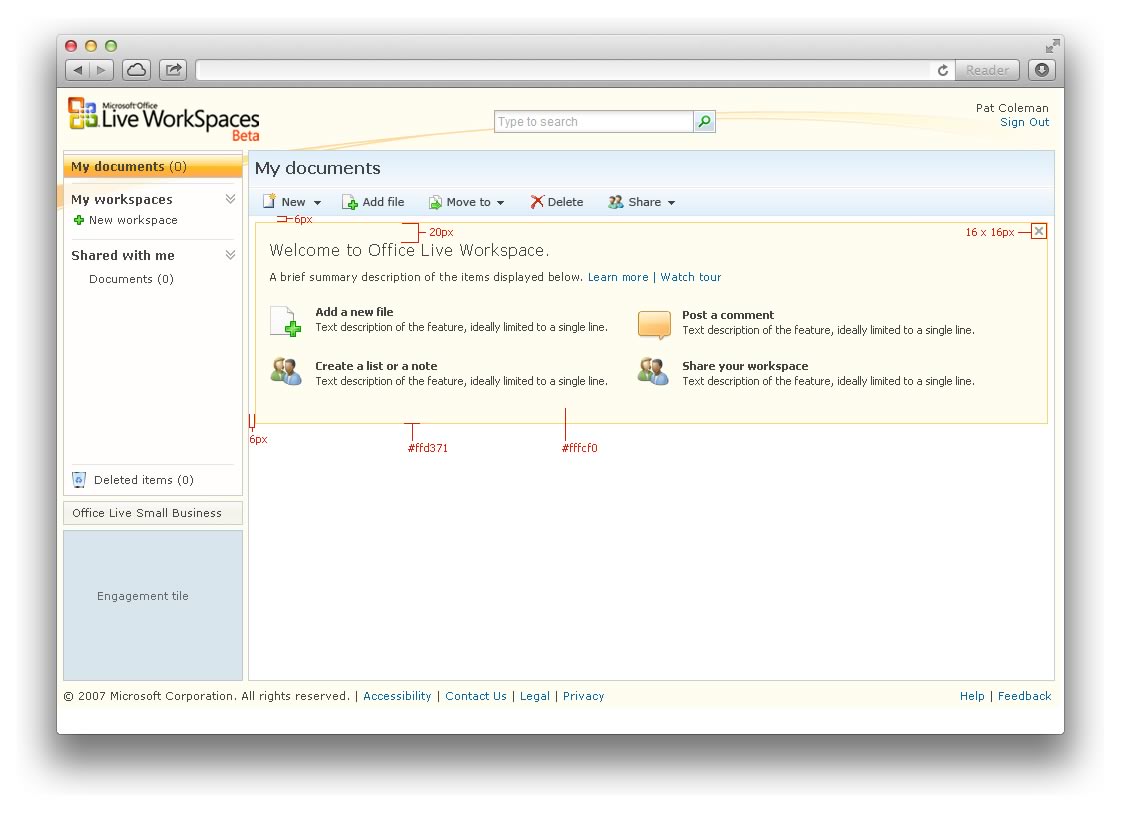Click the Reader button
Screen dimensions: 1121x813
pos(987,70)
